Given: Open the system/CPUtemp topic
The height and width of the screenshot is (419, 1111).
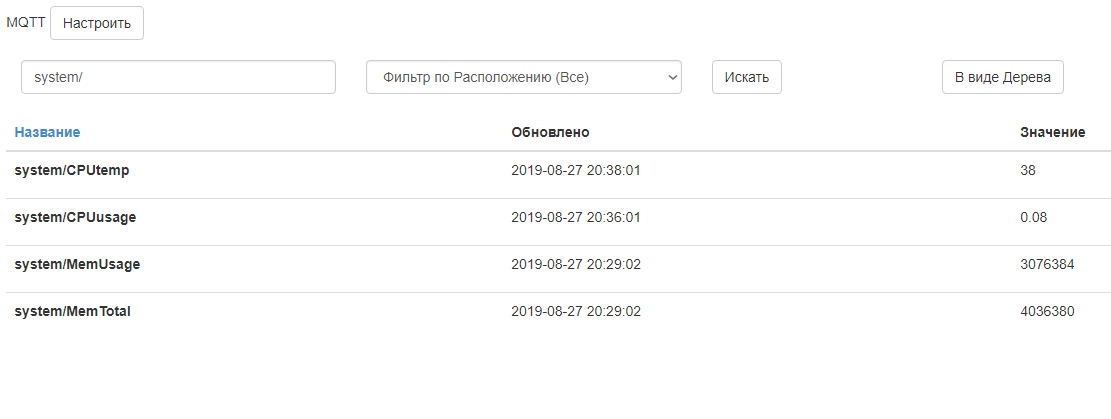Looking at the screenshot, I should click(72, 170).
